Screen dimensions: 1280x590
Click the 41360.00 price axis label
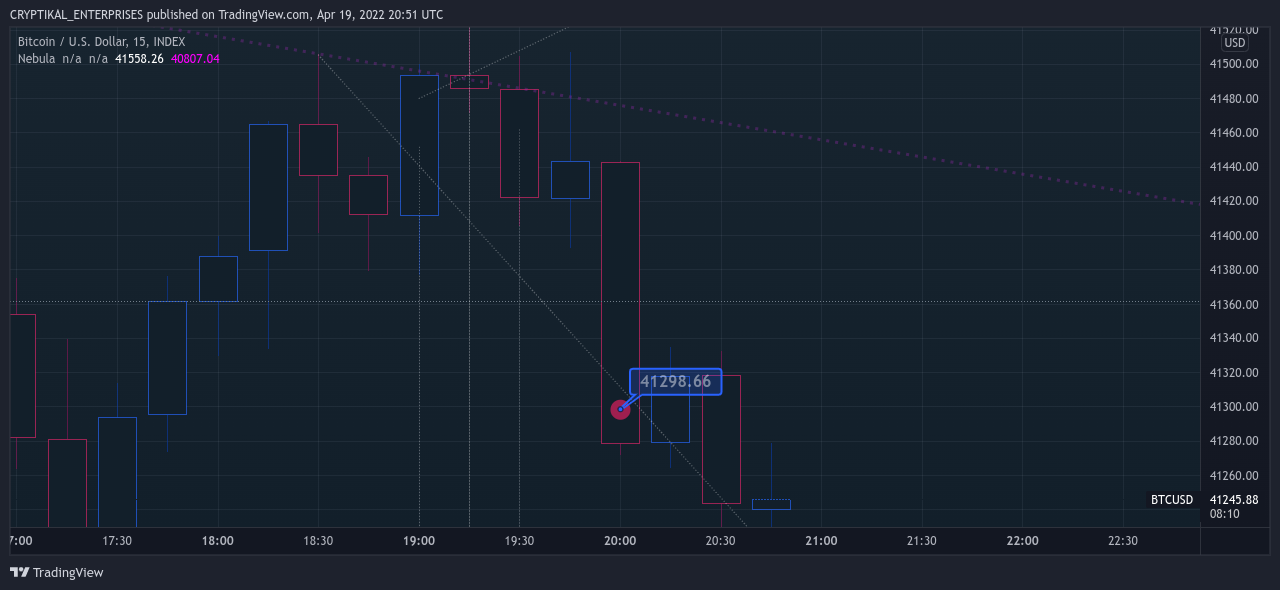1233,304
